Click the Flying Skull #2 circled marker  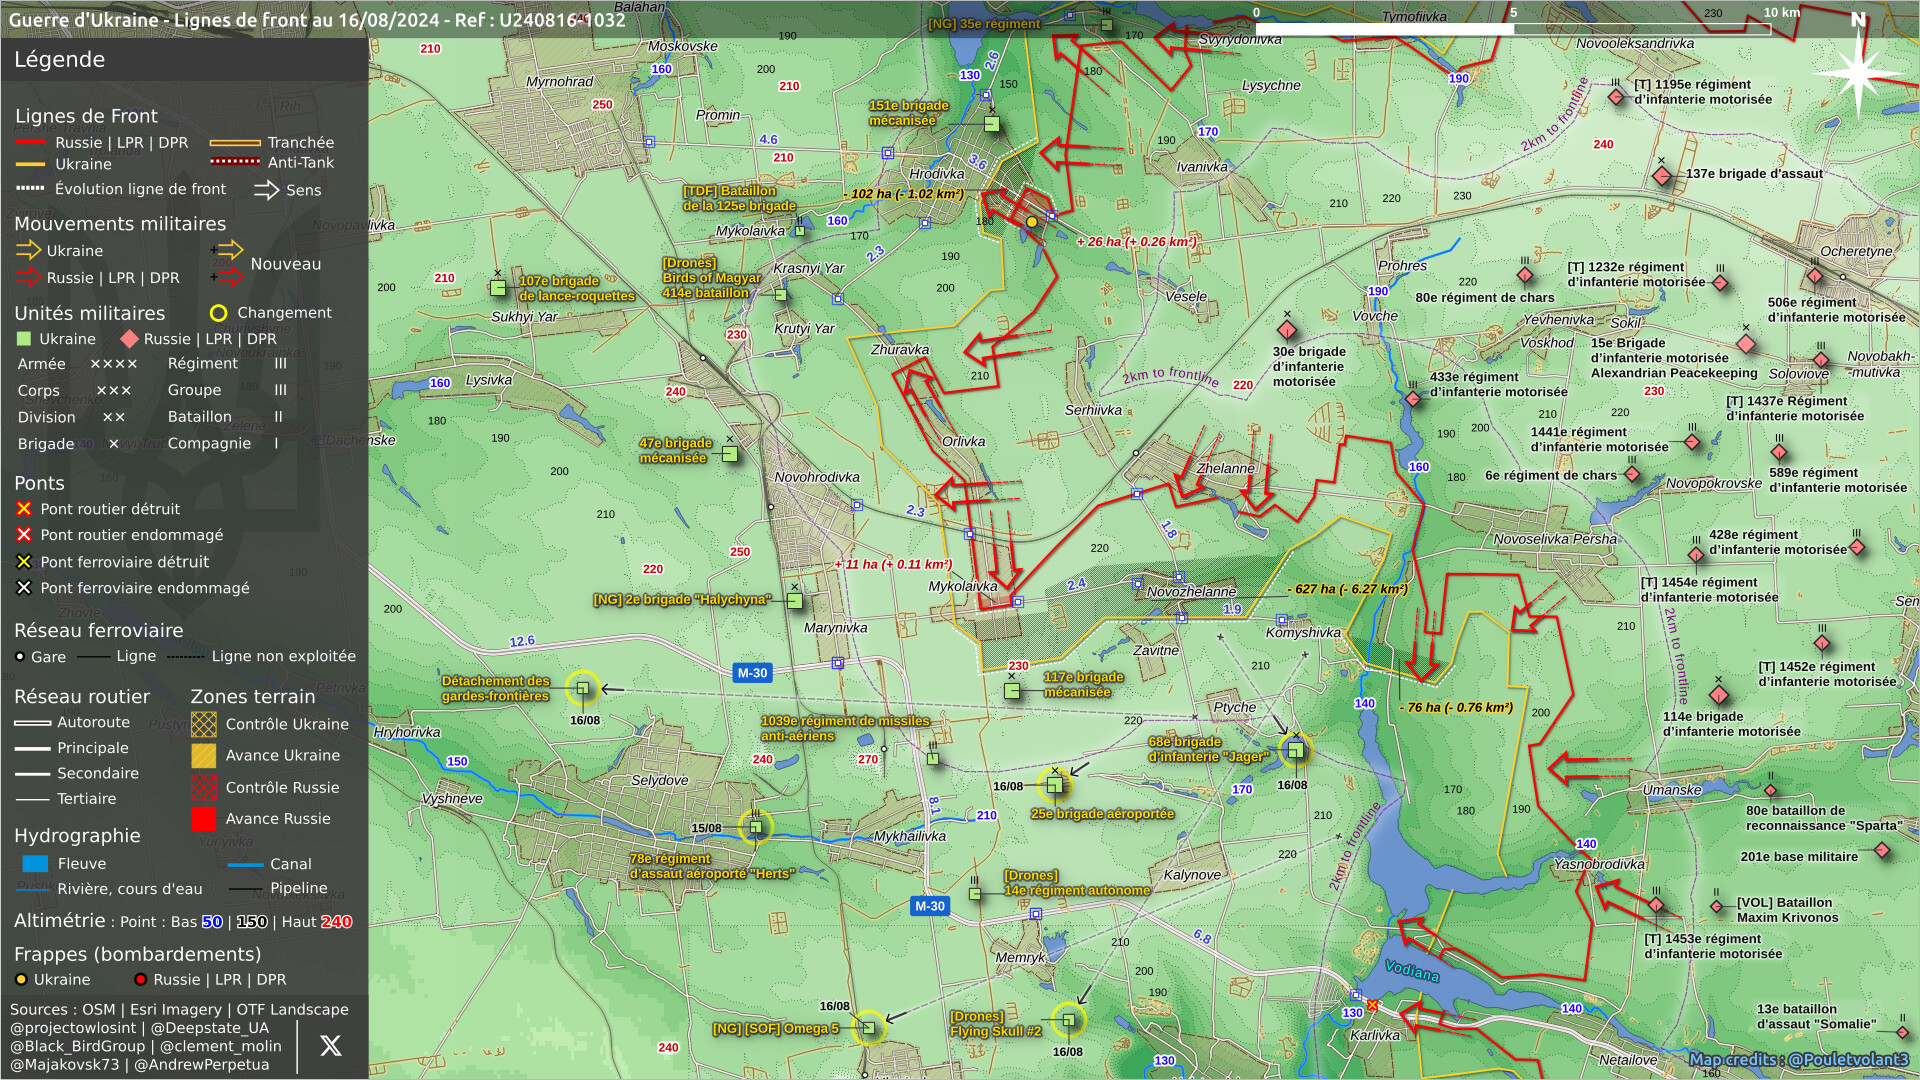(x=1068, y=1021)
